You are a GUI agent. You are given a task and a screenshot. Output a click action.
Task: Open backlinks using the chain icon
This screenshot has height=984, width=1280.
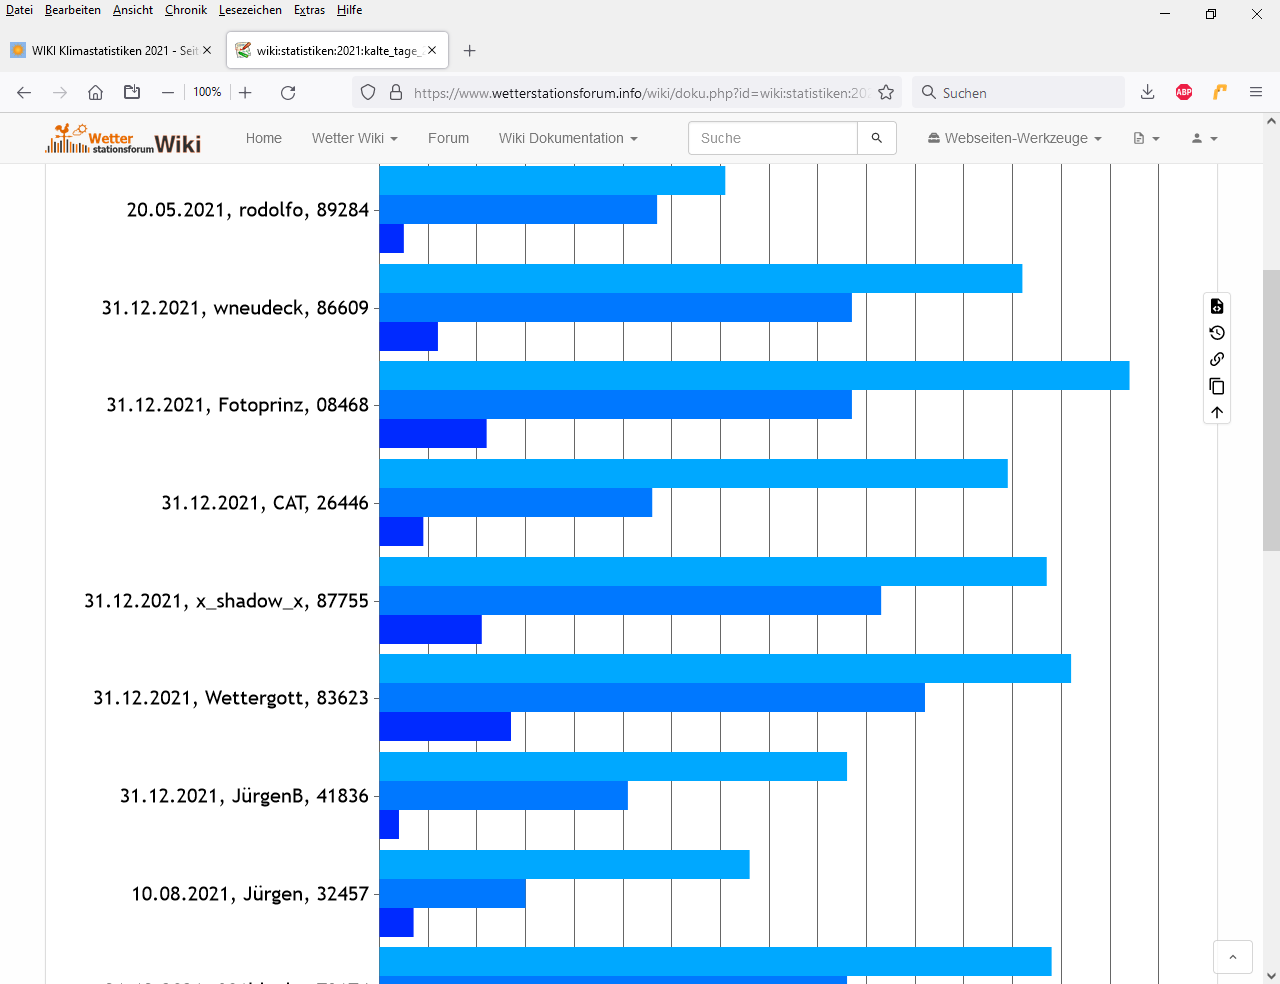click(1217, 359)
